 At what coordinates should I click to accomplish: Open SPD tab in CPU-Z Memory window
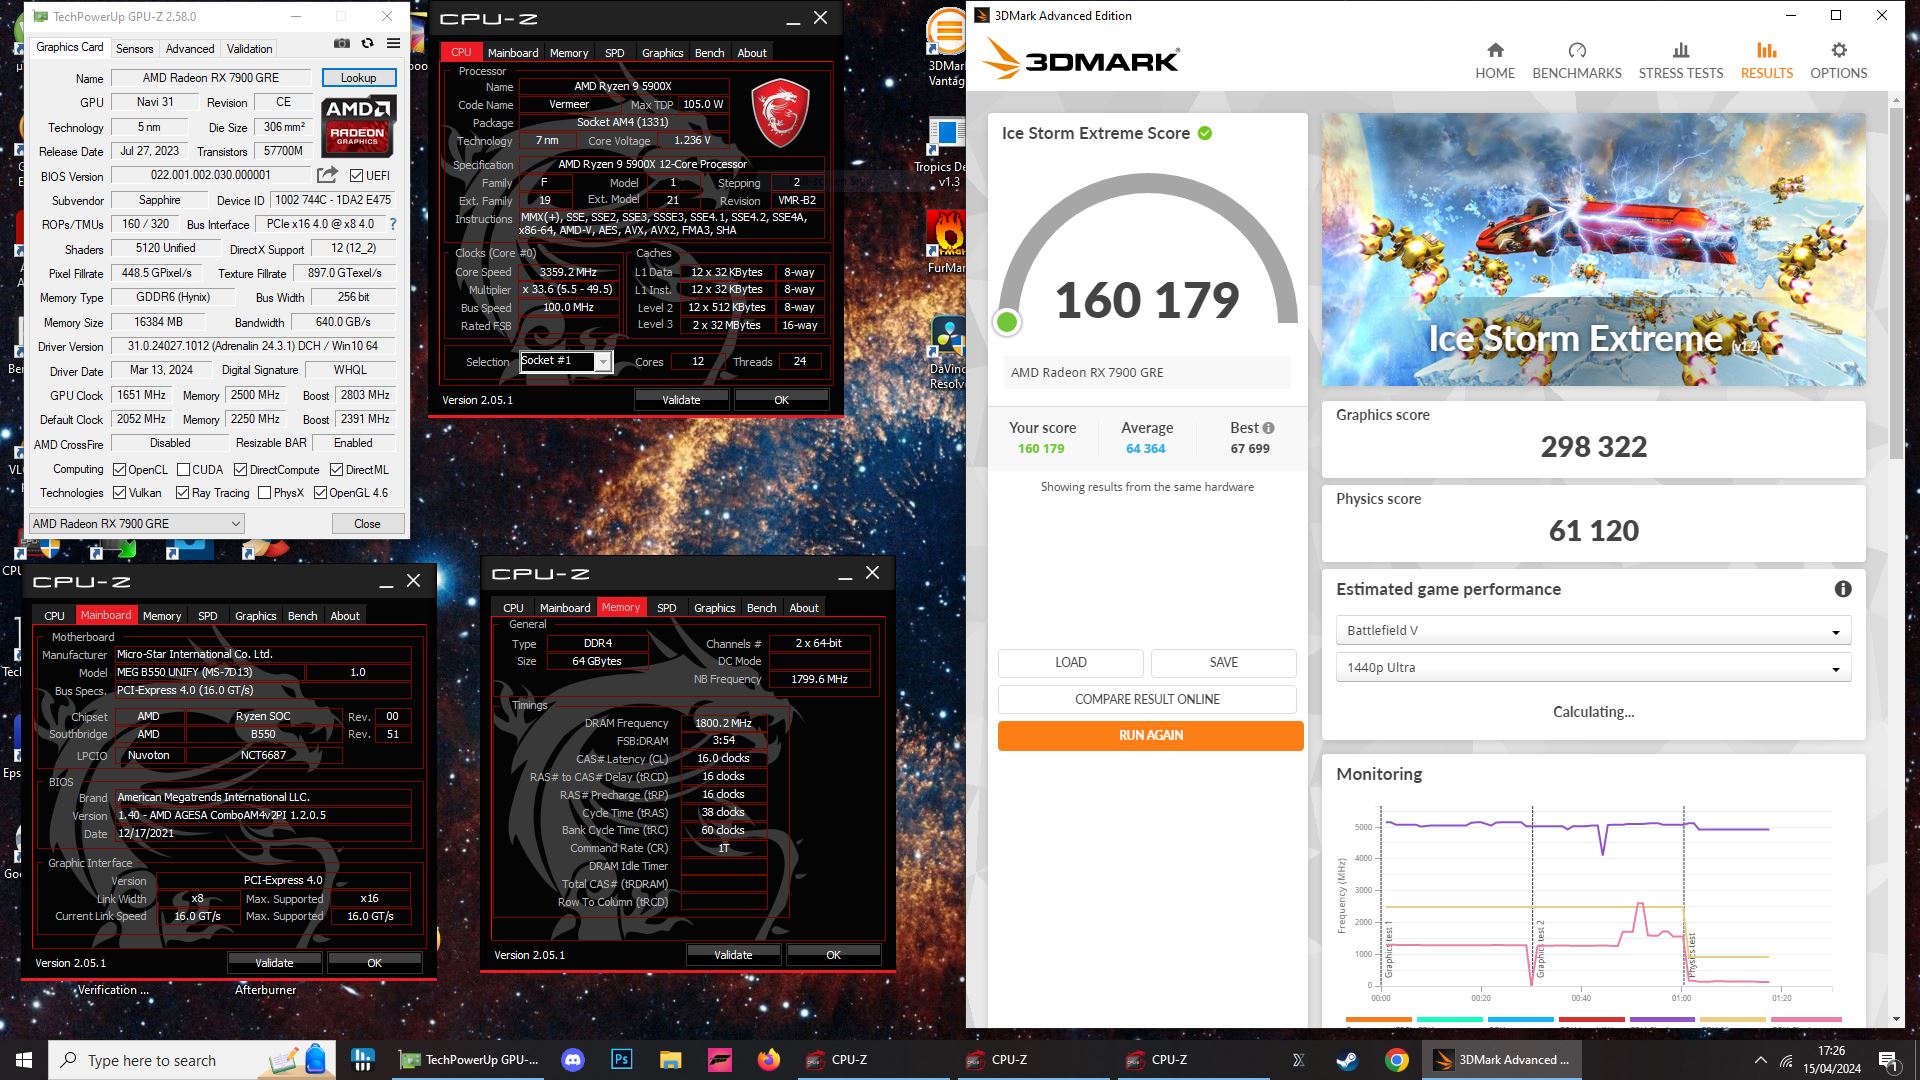pyautogui.click(x=666, y=608)
